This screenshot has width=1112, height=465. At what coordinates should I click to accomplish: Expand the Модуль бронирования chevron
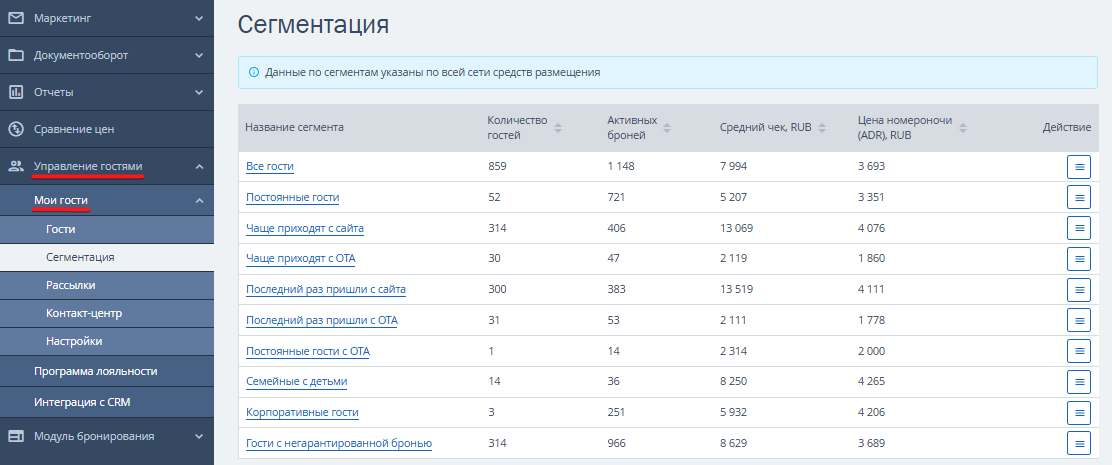click(199, 436)
